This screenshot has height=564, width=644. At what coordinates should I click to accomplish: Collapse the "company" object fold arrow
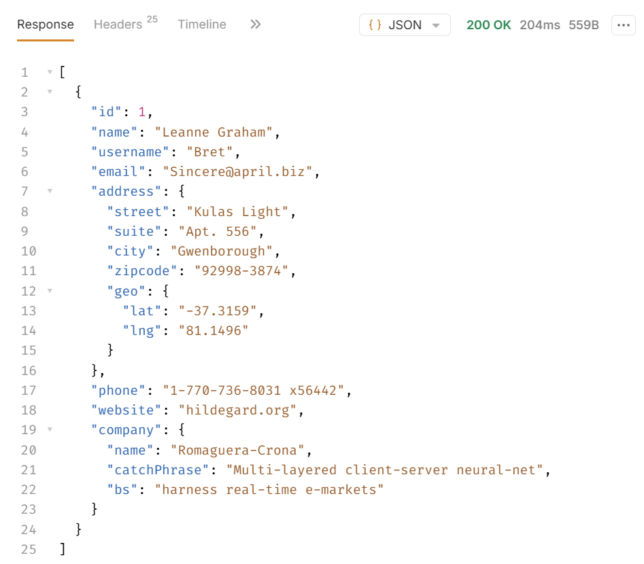[x=50, y=430]
